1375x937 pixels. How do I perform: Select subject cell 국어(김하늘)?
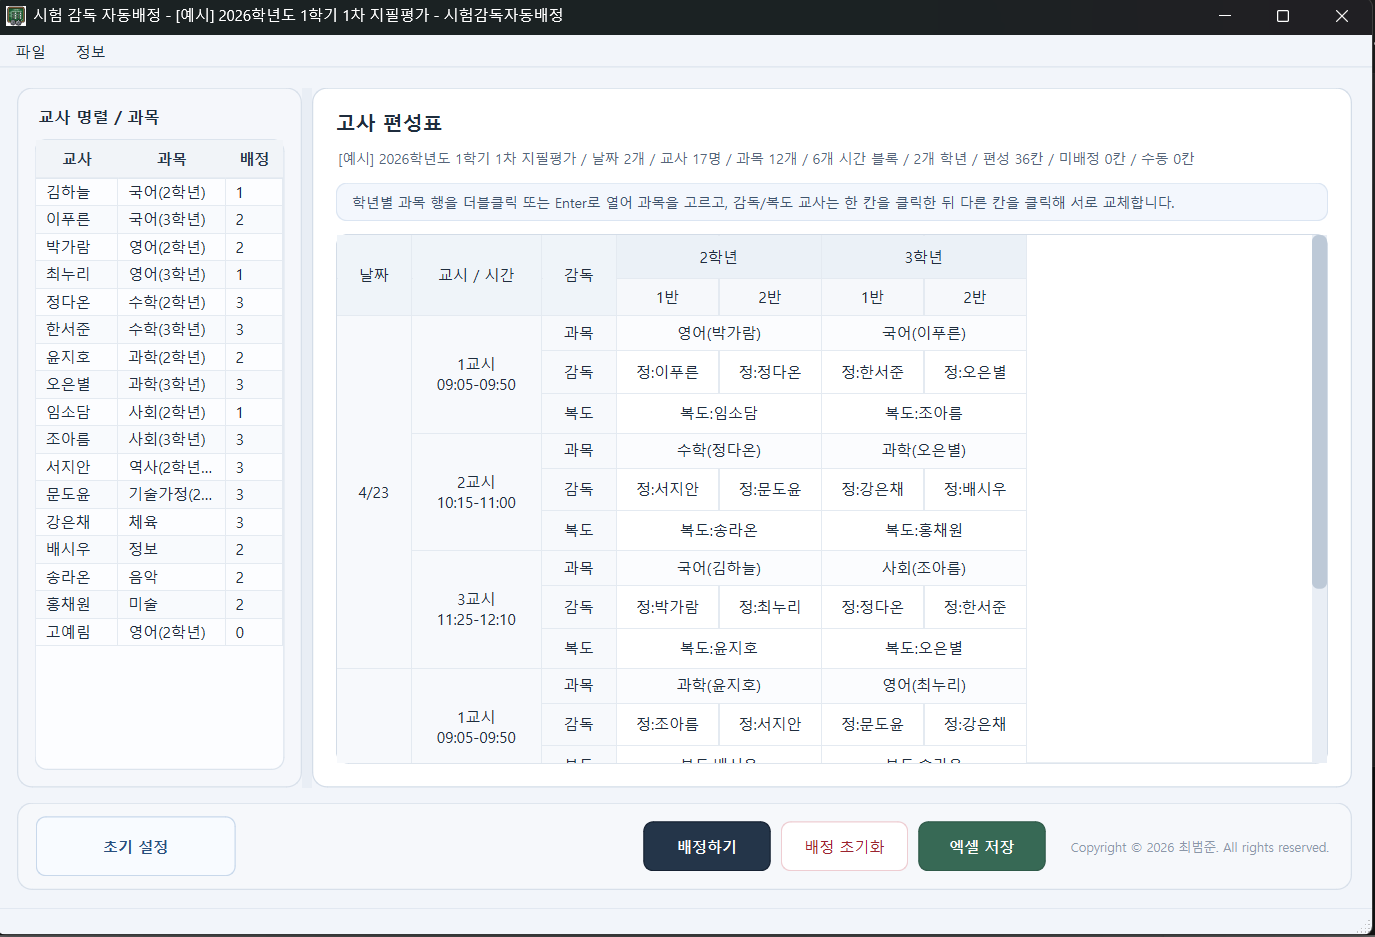719,568
